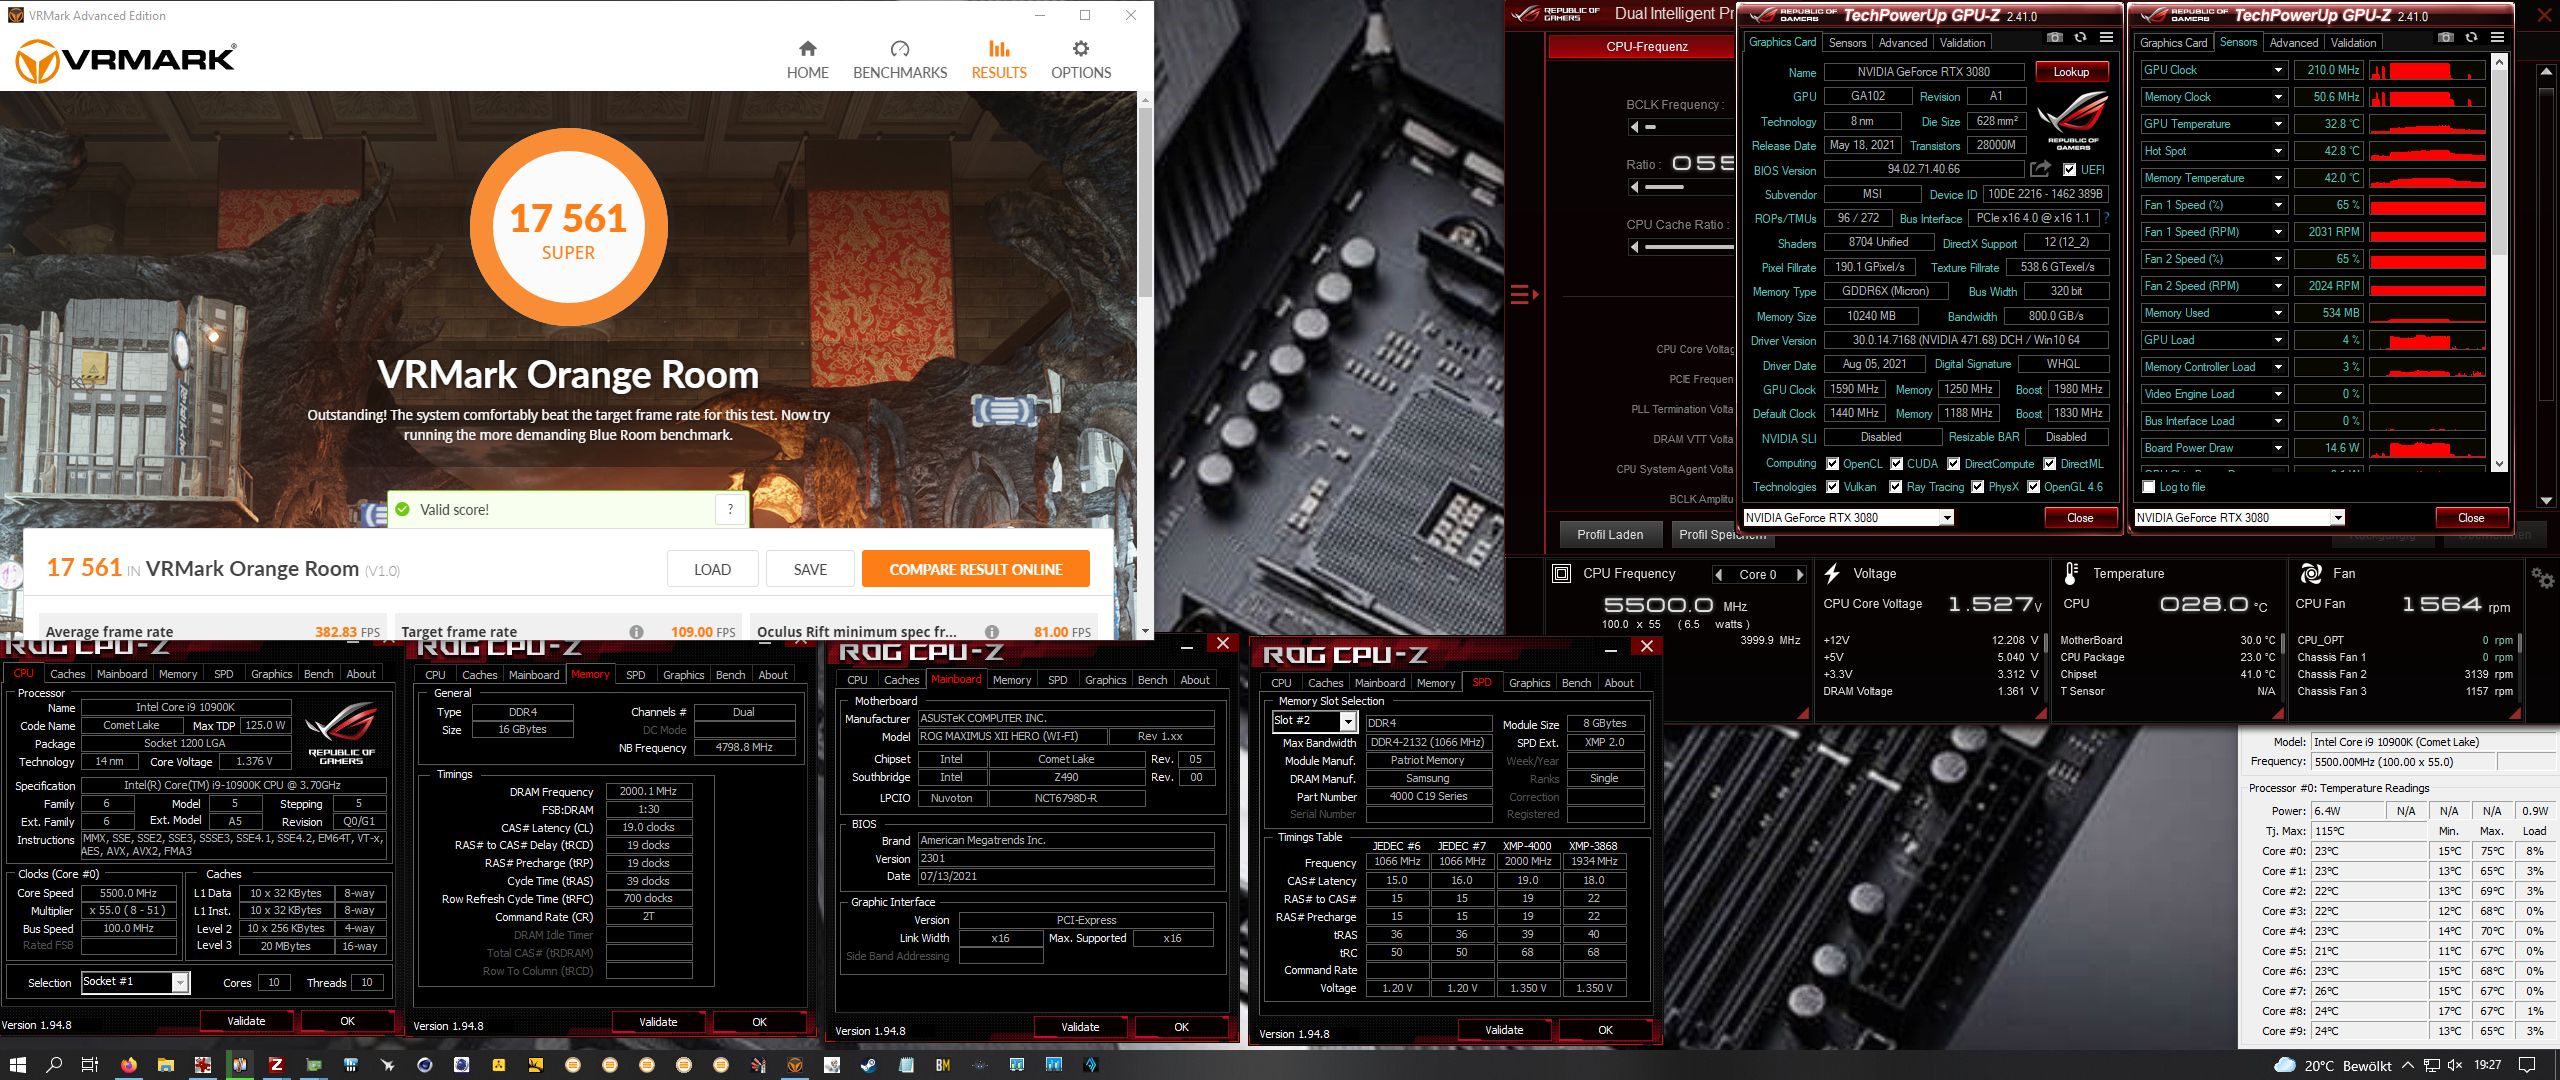
Task: Open GPU Clock sensor dropdown
Action: pos(2278,70)
